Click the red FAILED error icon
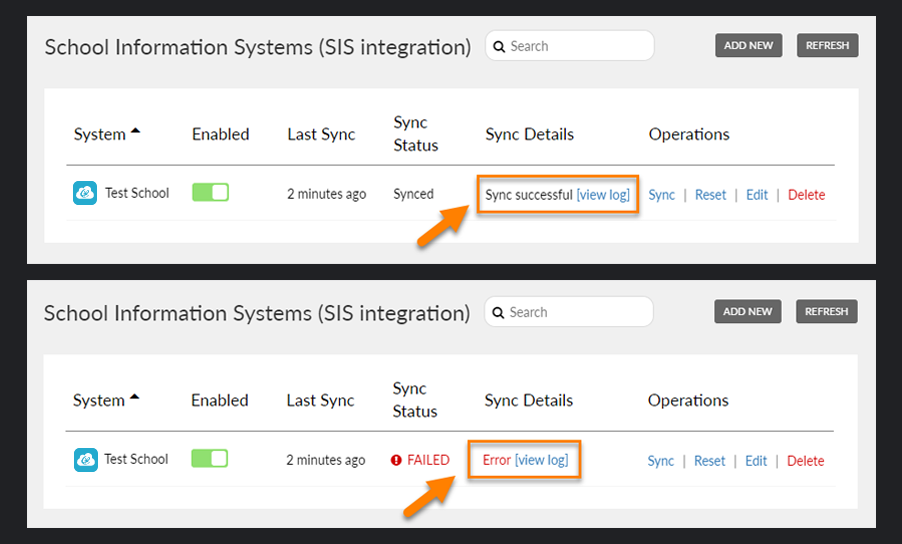The height and width of the screenshot is (544, 902). [x=396, y=460]
